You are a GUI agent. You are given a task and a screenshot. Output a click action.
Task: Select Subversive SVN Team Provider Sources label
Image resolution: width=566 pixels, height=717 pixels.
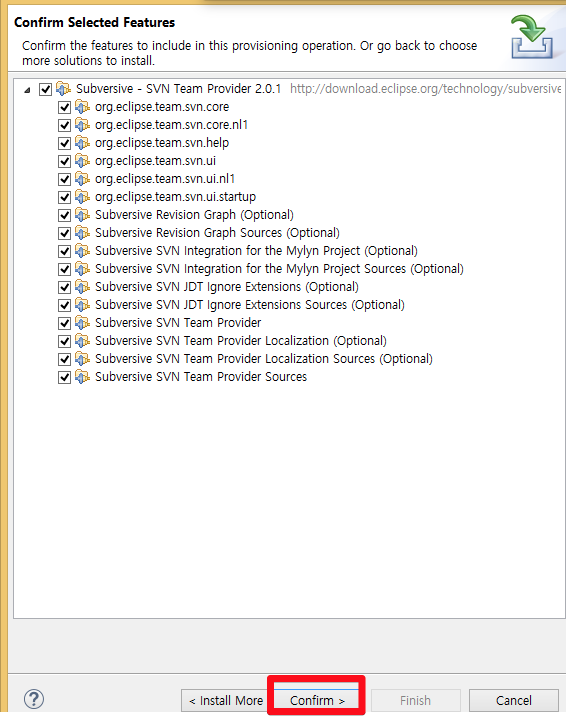pos(201,377)
